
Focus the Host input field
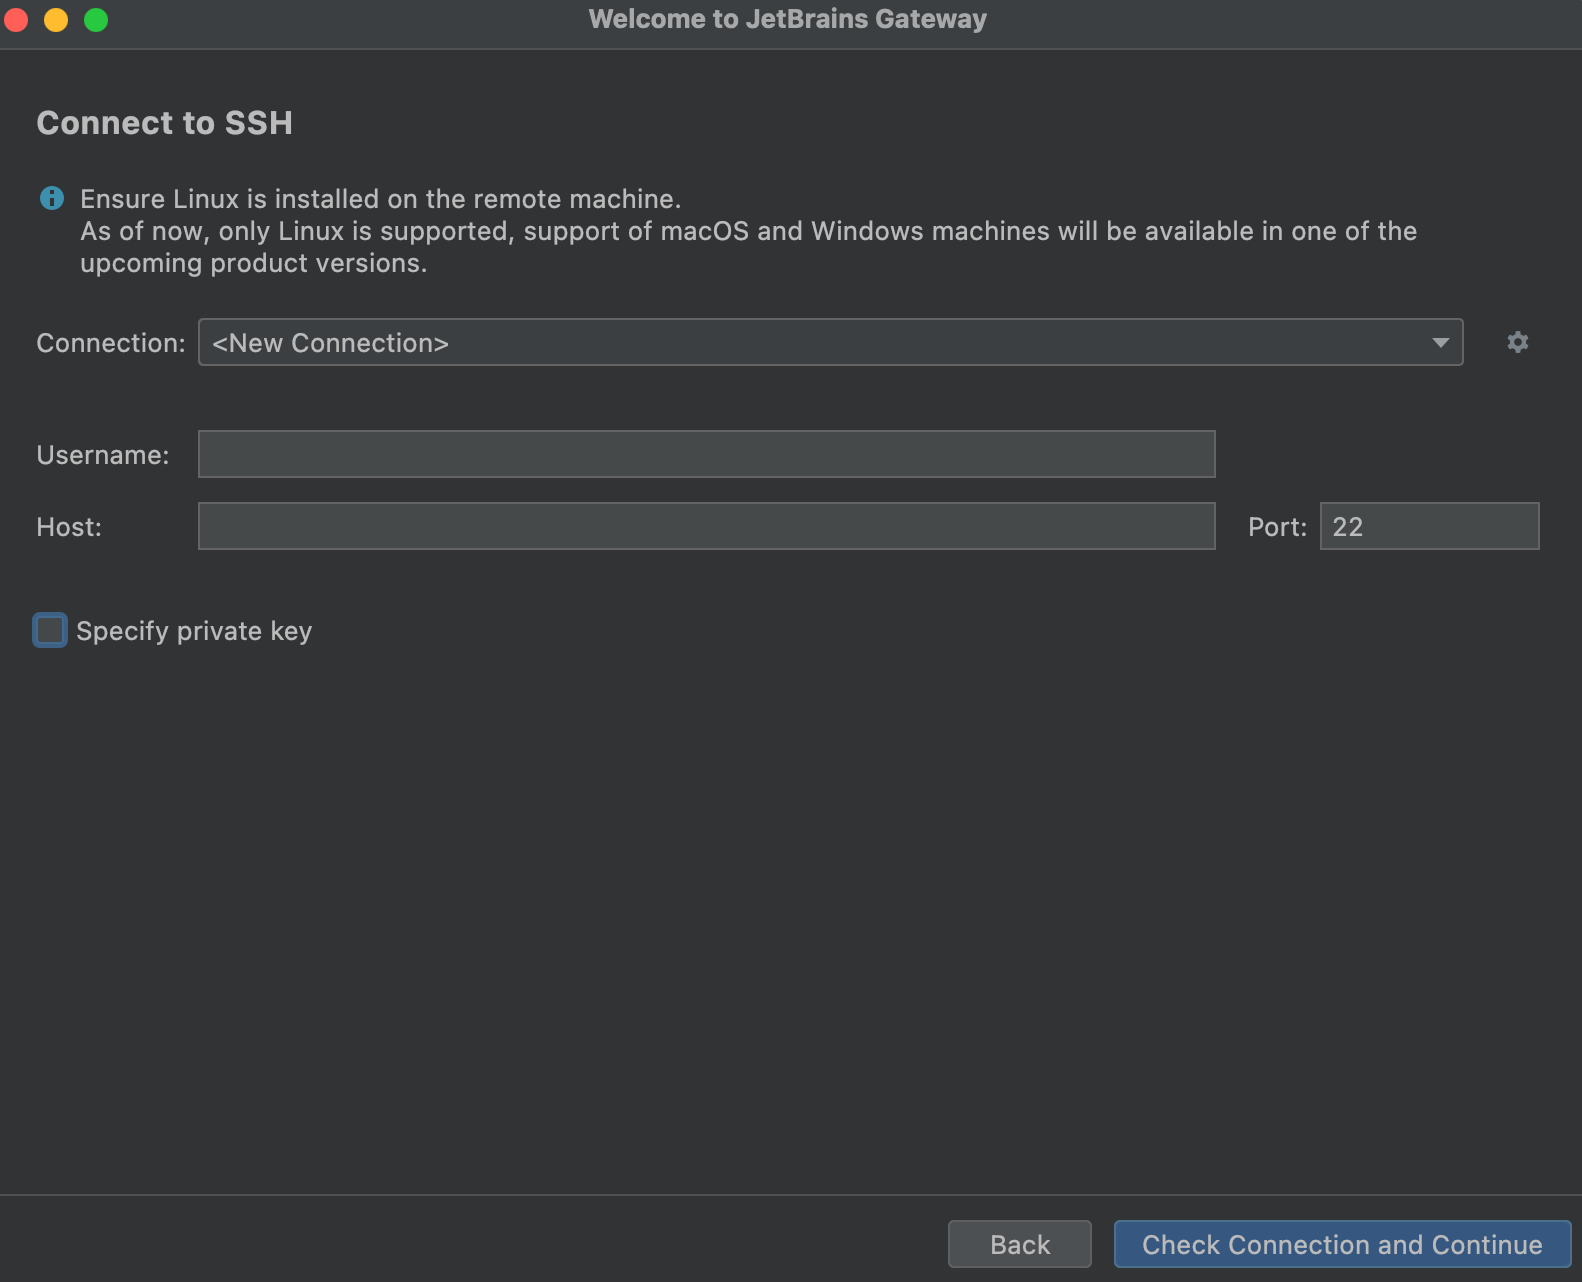coord(706,526)
